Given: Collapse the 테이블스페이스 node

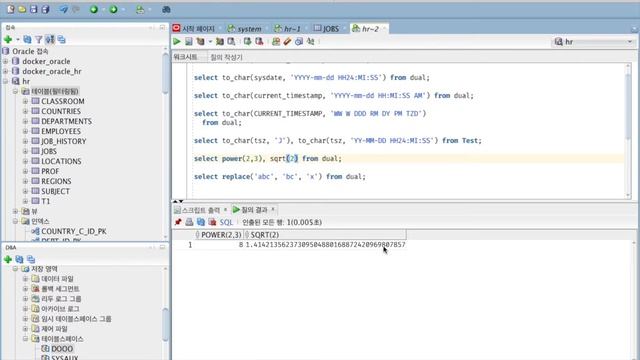Looking at the screenshot, I should [25, 339].
